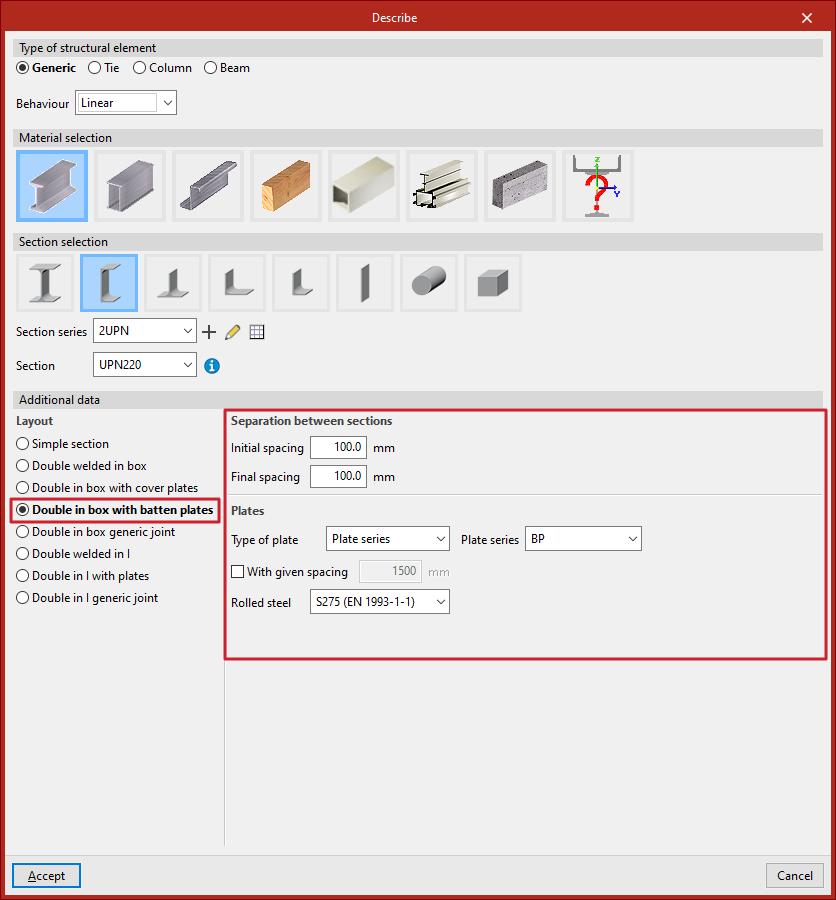Screen dimensions: 836x900
Task: Click the Initial spacing input field
Action: [338, 448]
